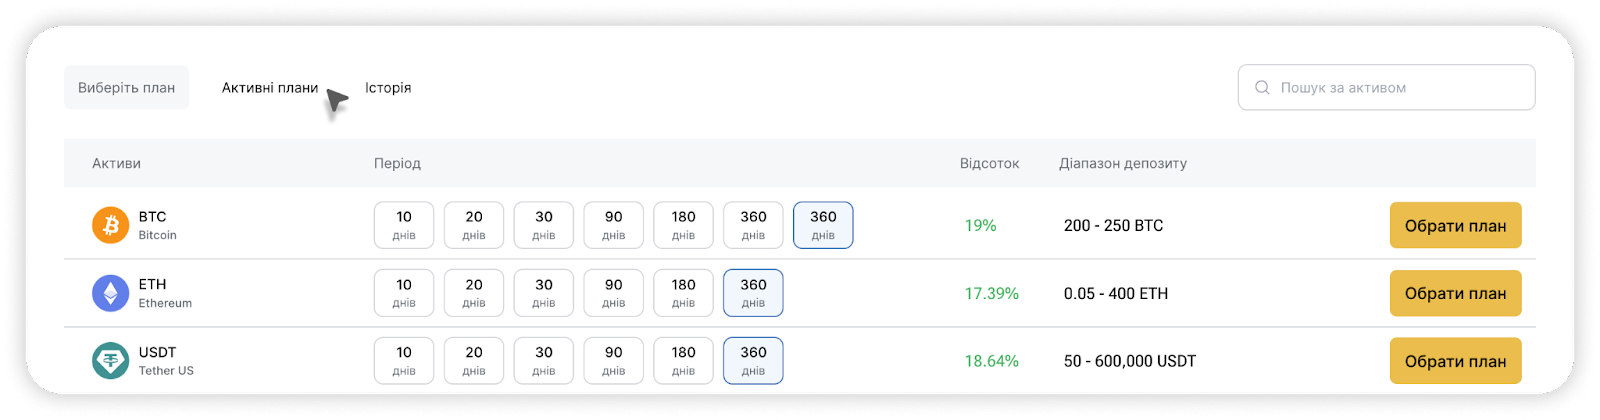Click the Tether USDT coin icon

tap(111, 361)
